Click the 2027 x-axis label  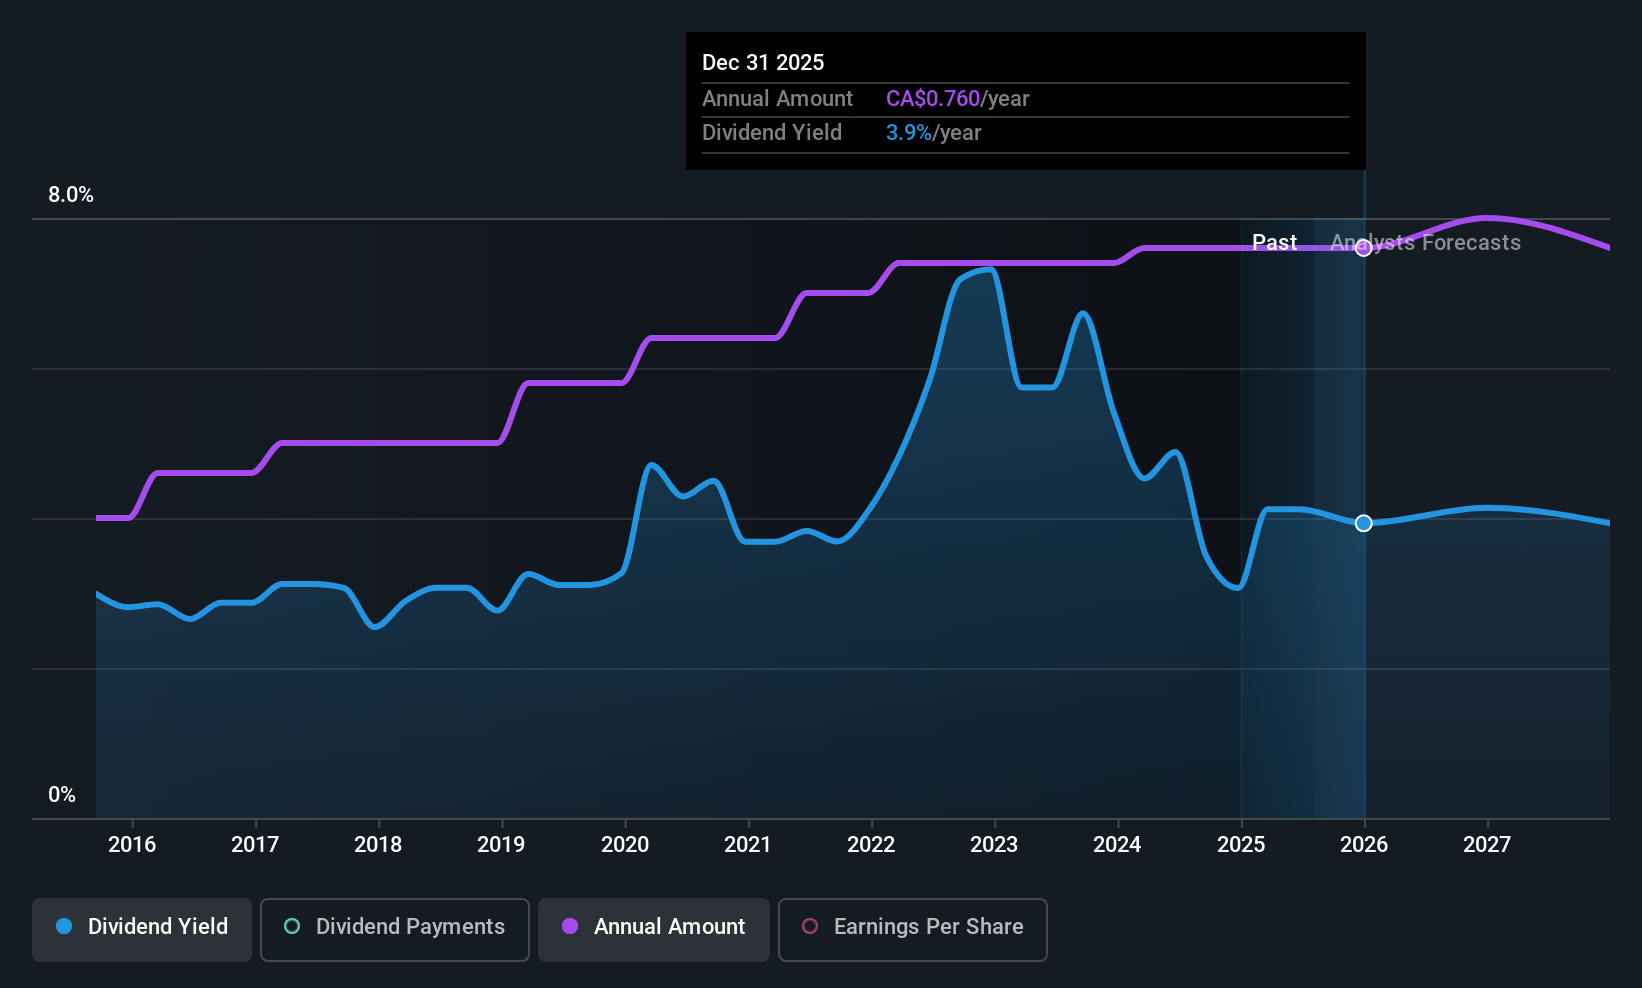(1487, 844)
